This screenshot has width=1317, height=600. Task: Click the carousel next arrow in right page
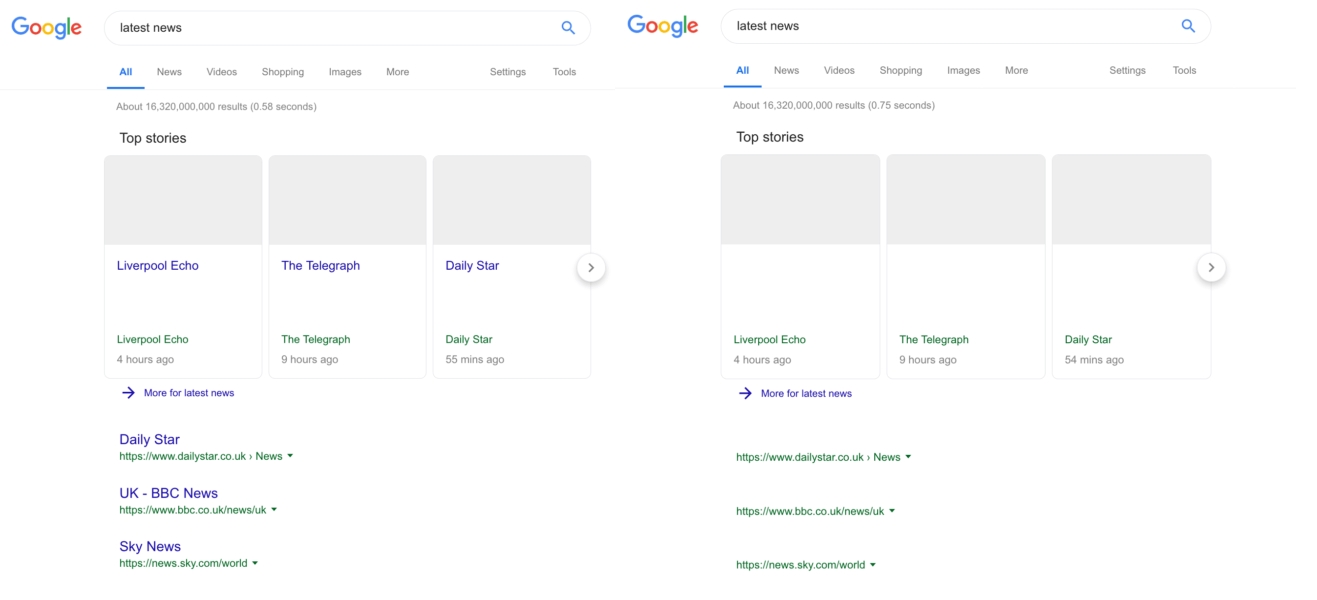click(x=1211, y=267)
